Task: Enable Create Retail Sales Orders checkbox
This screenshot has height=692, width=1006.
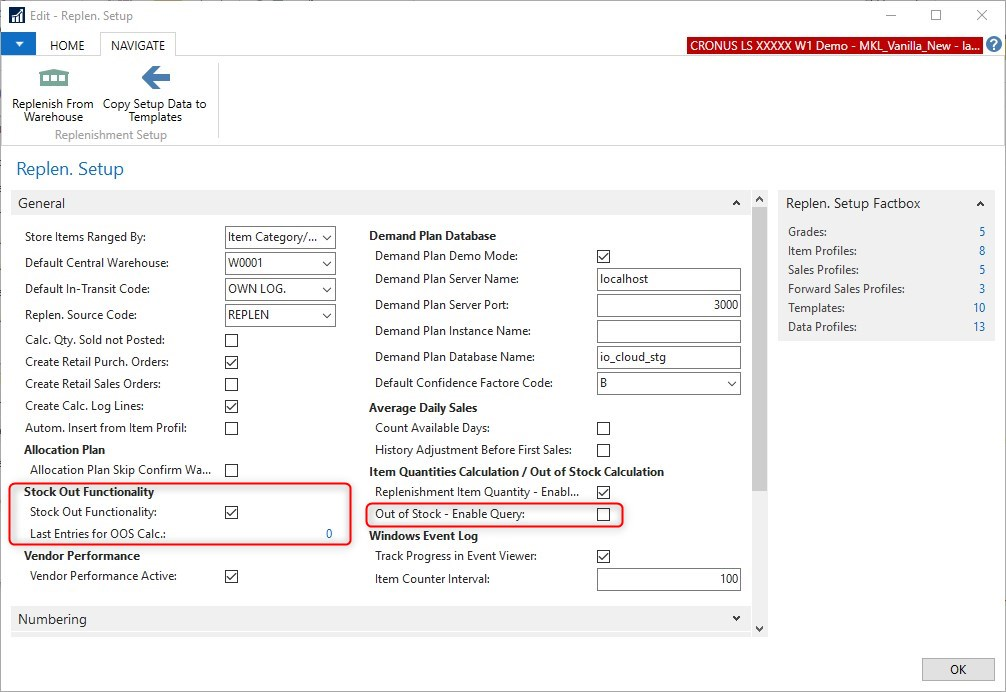Action: (232, 384)
